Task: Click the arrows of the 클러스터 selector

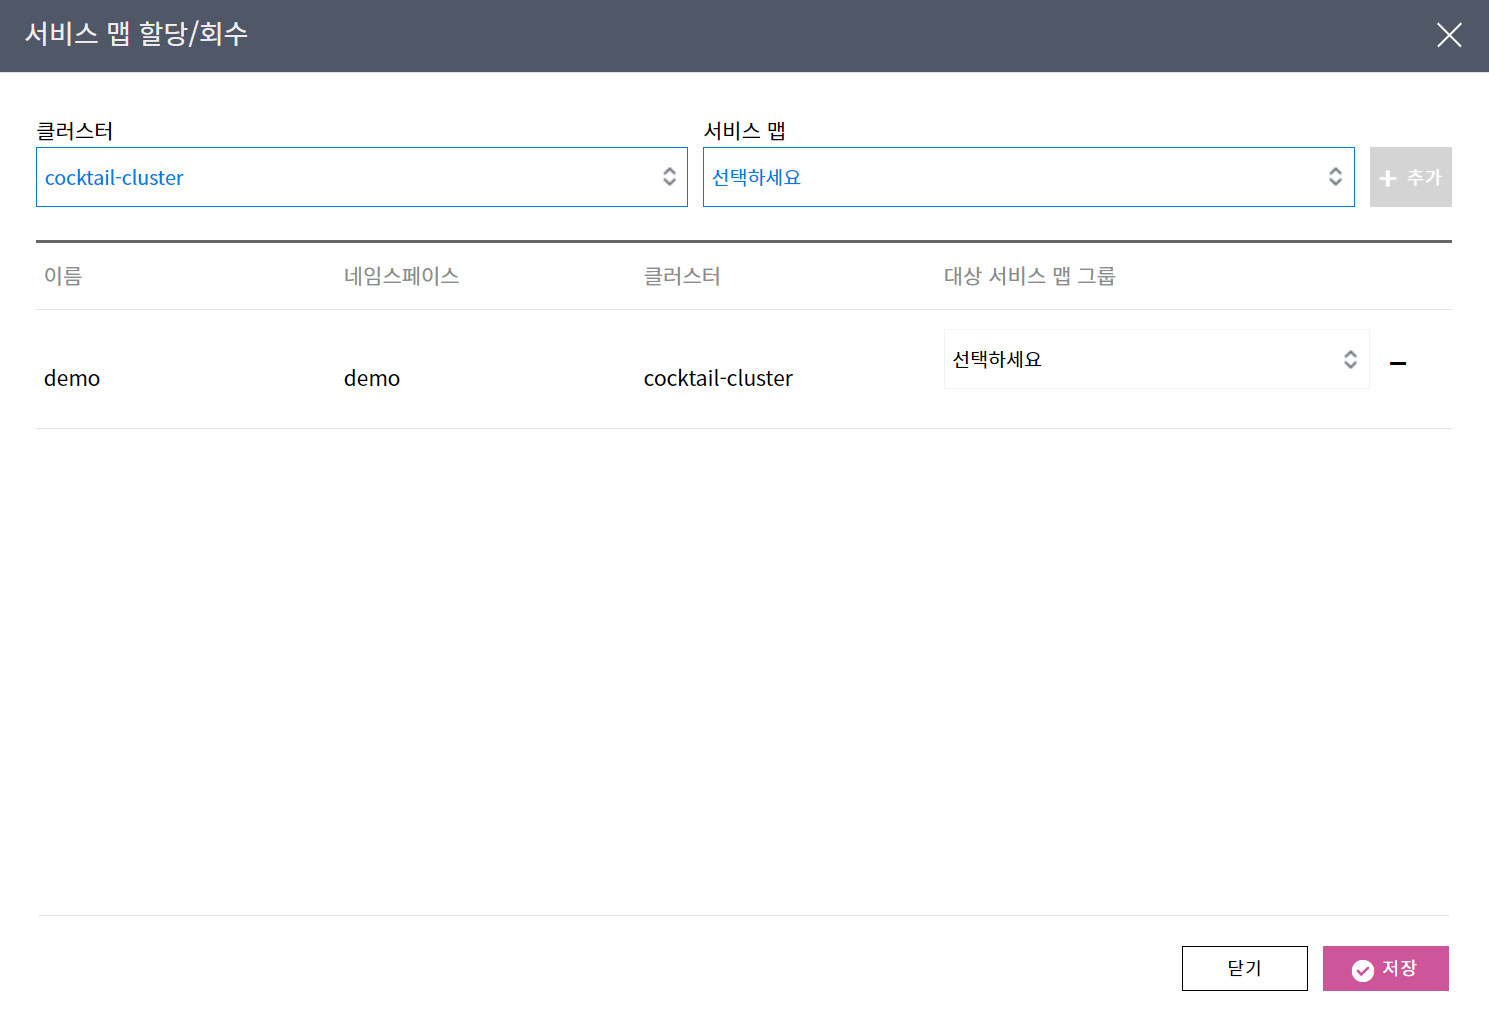Action: coord(669,177)
